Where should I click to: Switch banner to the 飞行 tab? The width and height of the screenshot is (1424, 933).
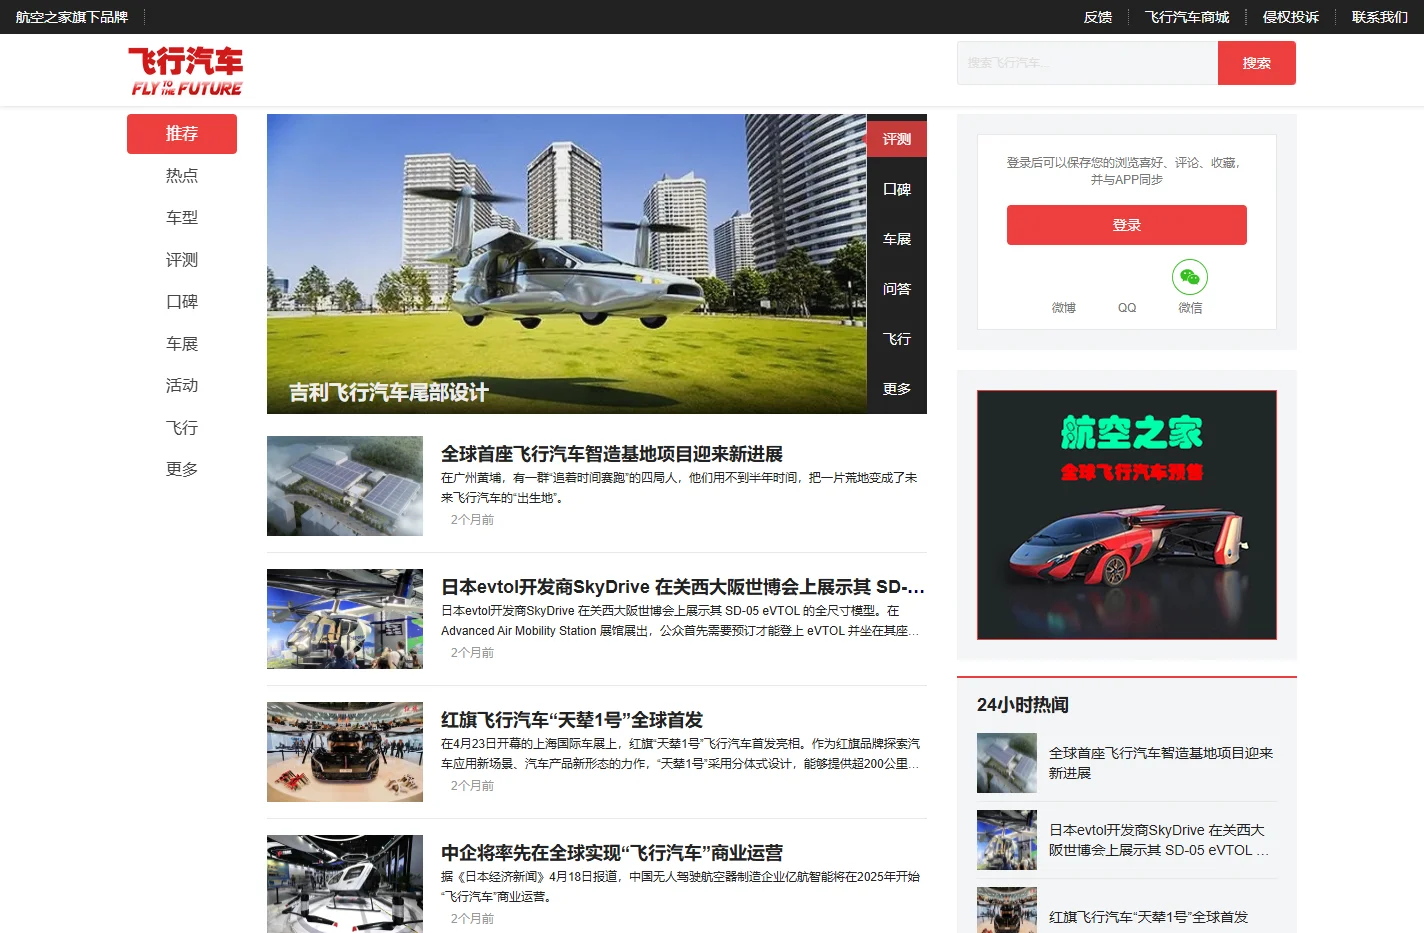pos(897,339)
